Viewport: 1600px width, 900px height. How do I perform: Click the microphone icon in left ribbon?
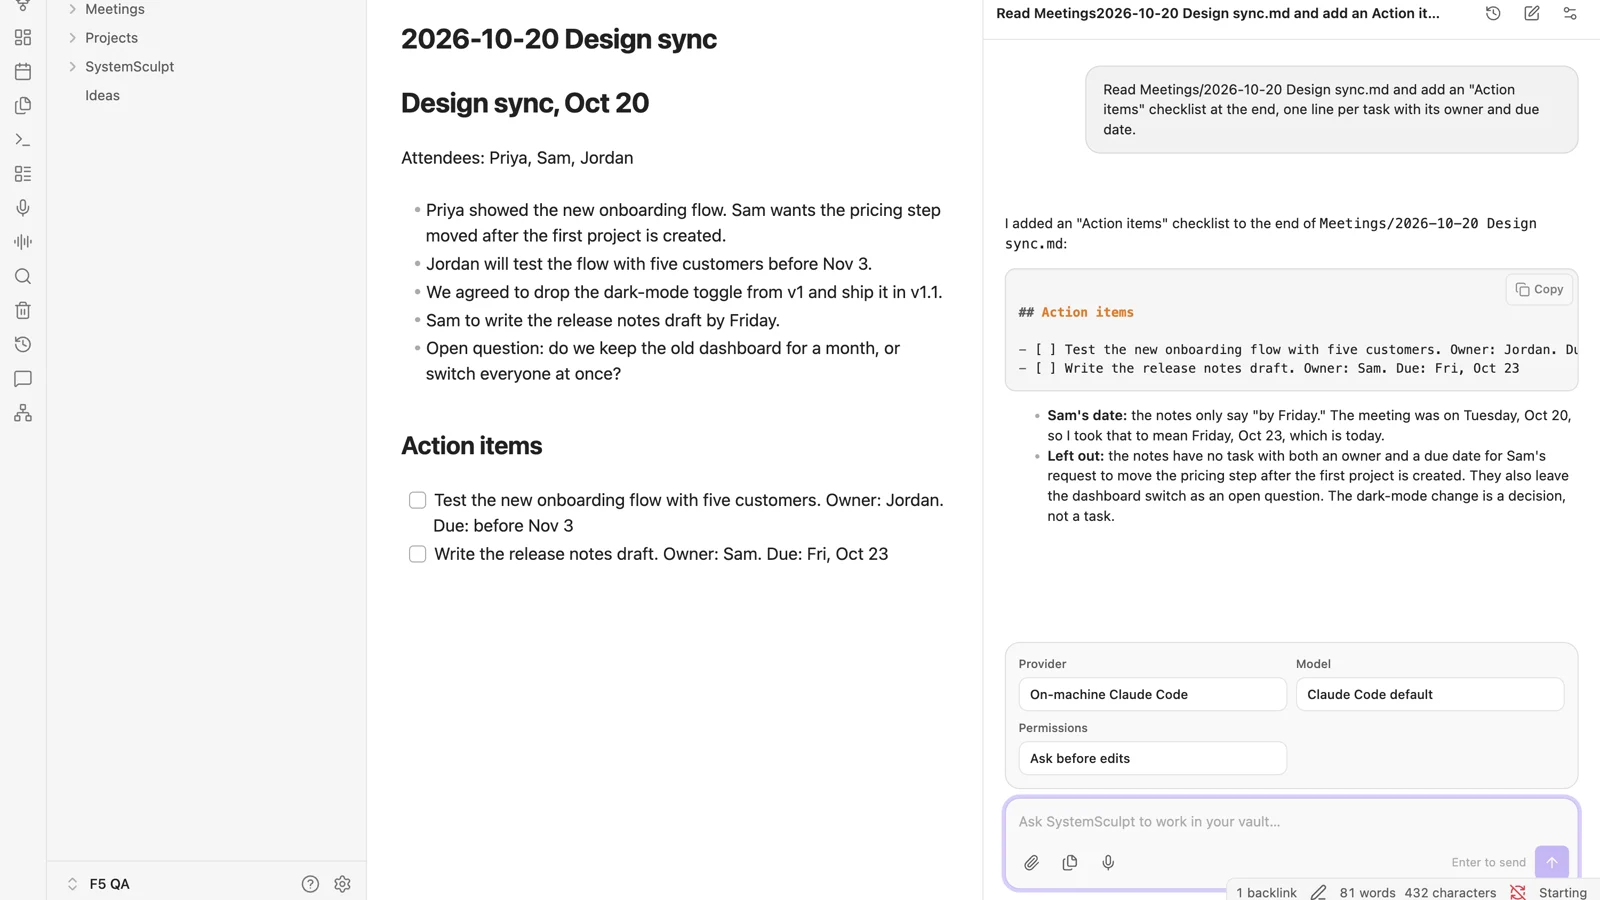23,208
